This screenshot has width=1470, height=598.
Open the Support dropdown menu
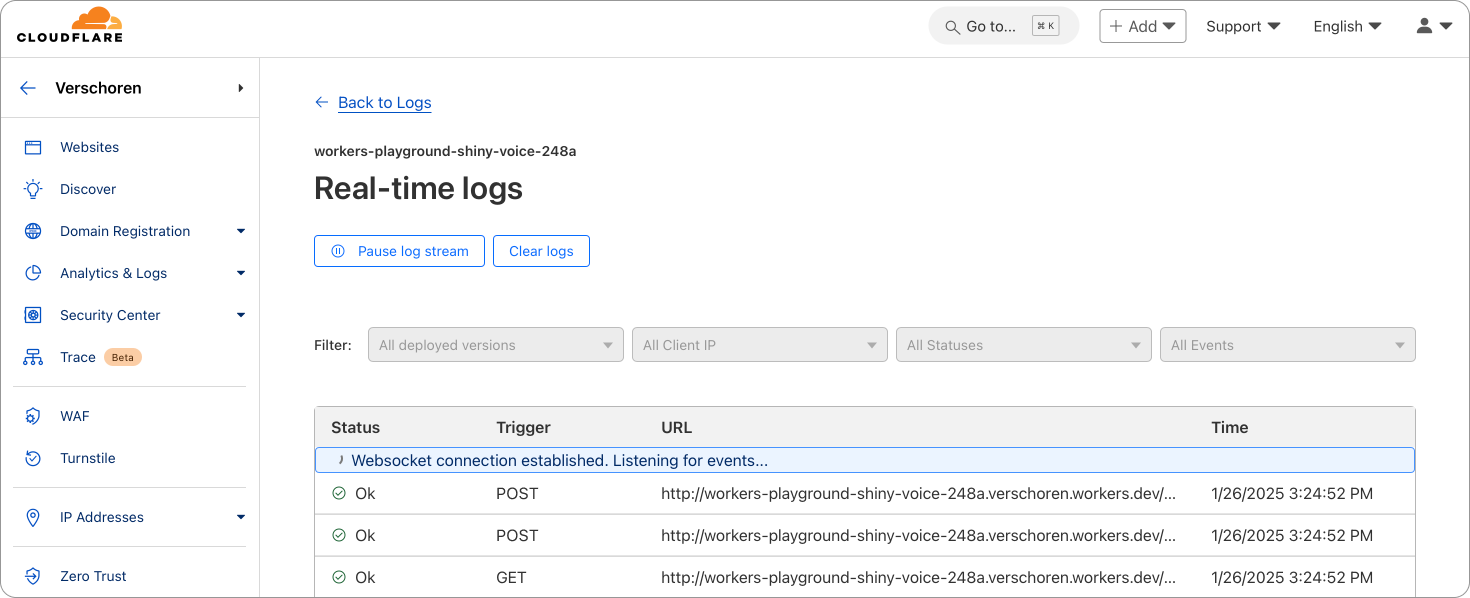click(x=1243, y=26)
